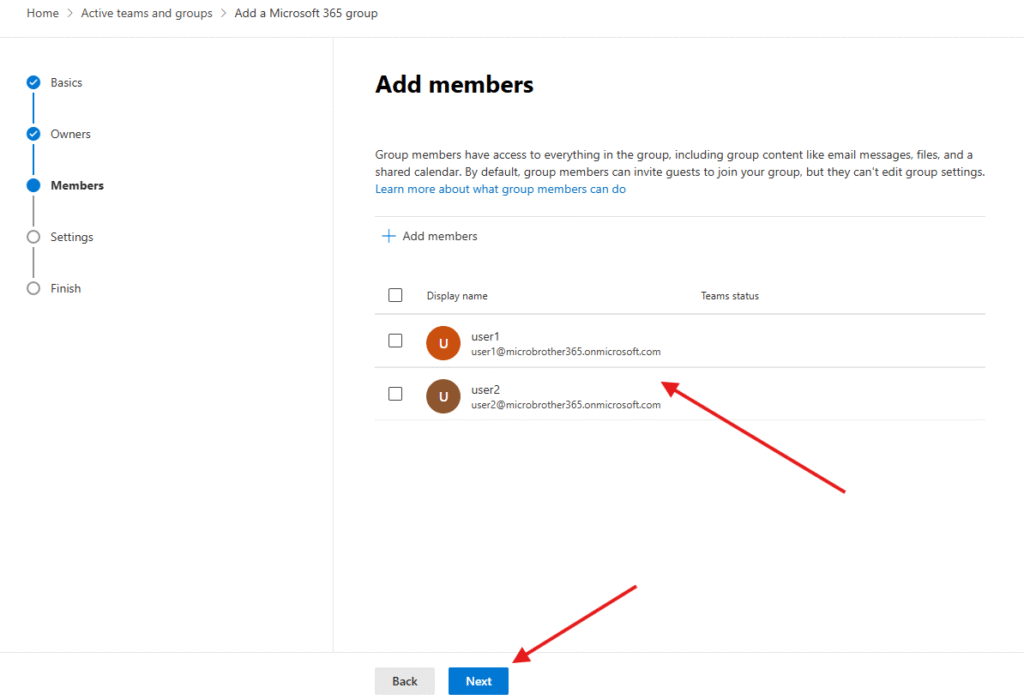
Task: Select the Basics step label
Action: [67, 83]
